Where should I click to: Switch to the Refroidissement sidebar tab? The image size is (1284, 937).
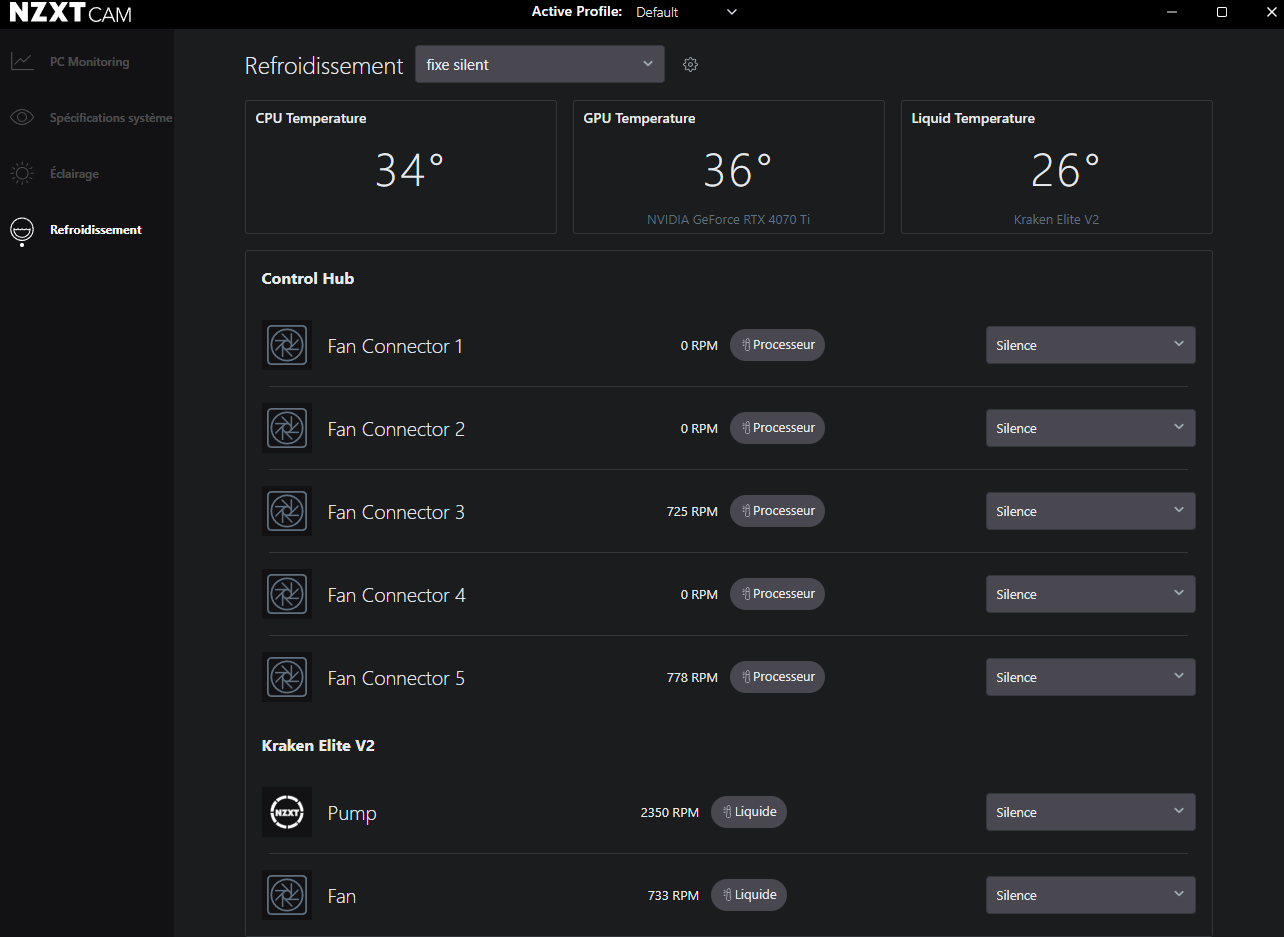(95, 230)
